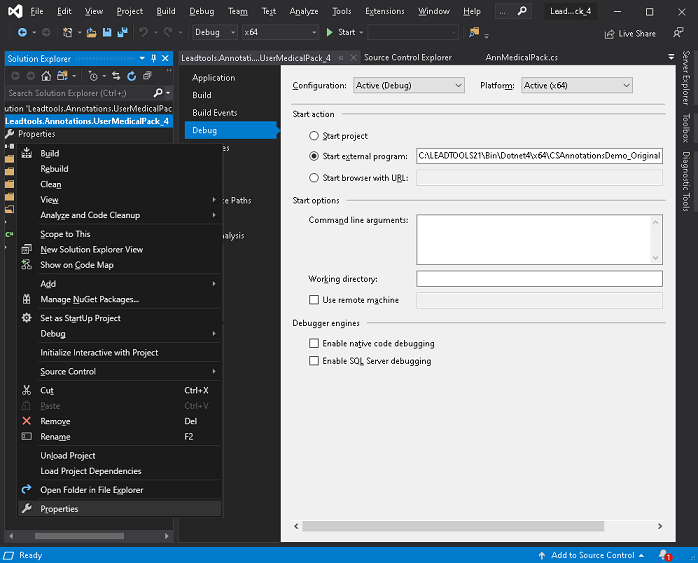Click Solution Explorer search magnifier icon
Screen dimensions: 698x563
(158, 93)
